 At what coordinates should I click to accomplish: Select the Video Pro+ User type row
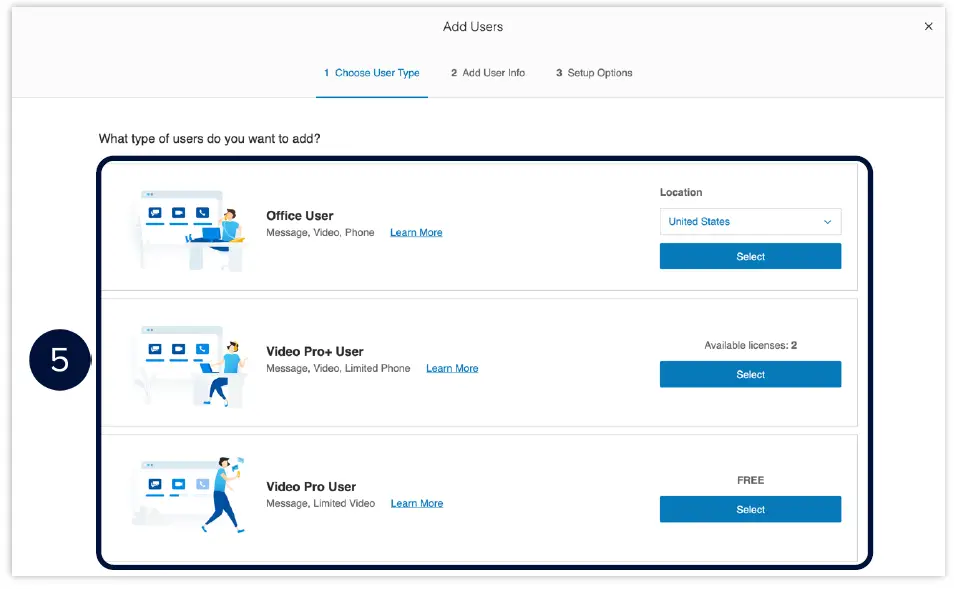coord(480,361)
